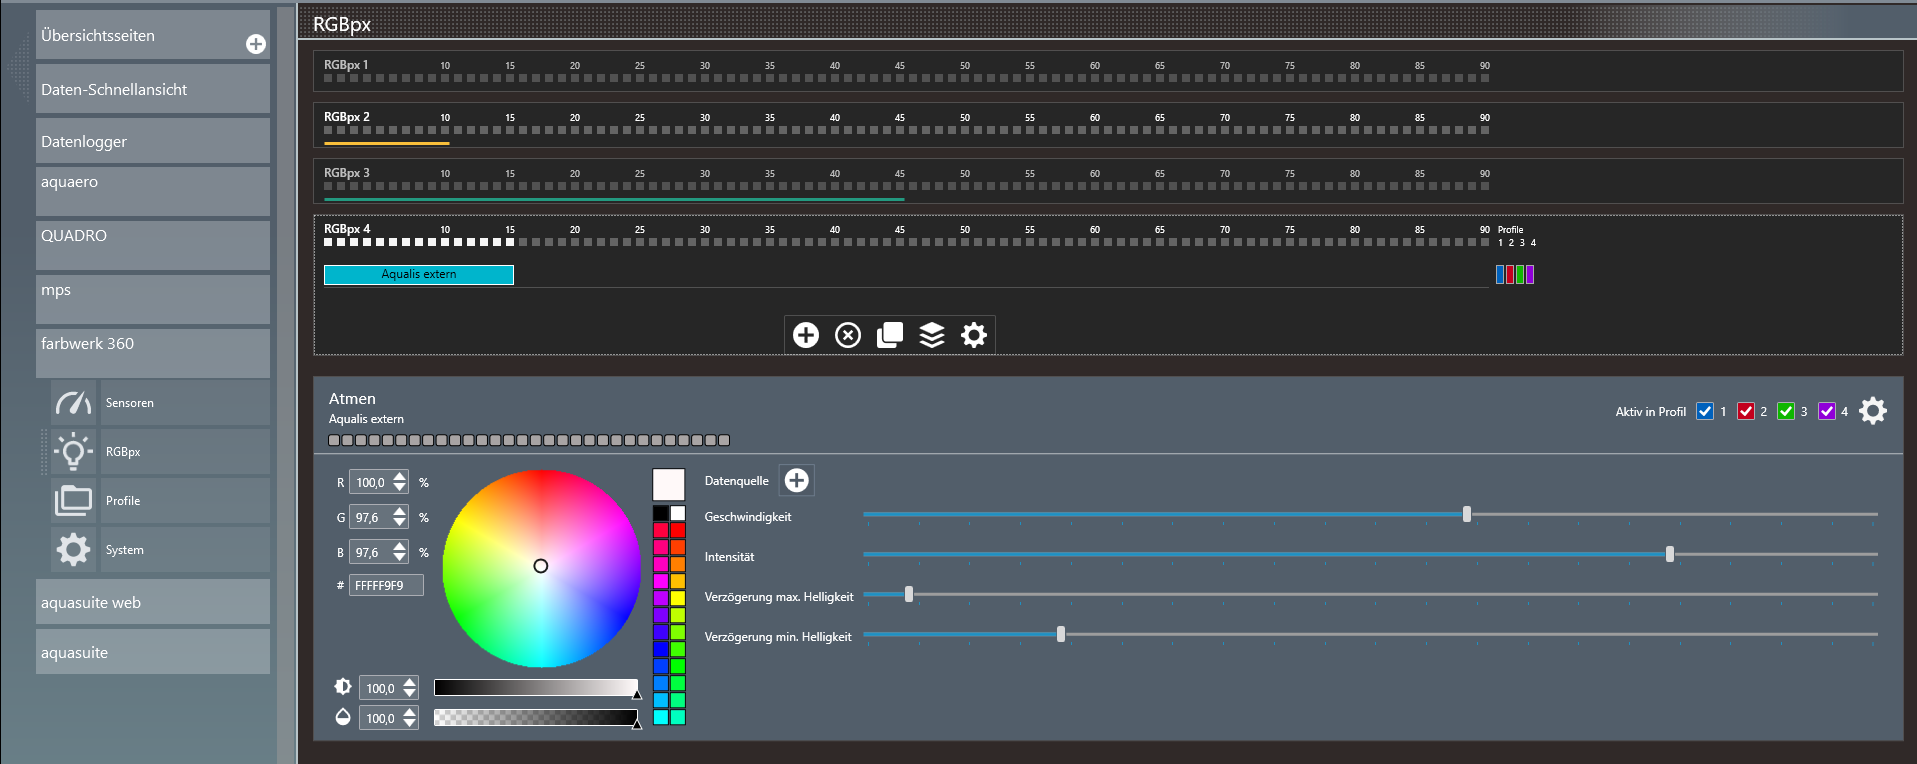Click the Geschwindigkeit slider handle
The height and width of the screenshot is (764, 1917).
(1467, 514)
